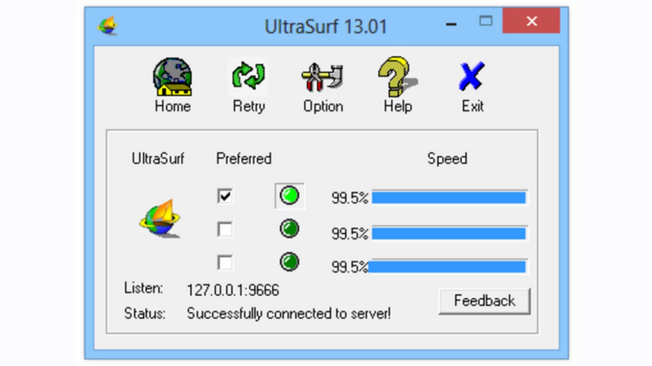Click the second server speed bar
This screenshot has width=652, height=366.
tap(449, 233)
